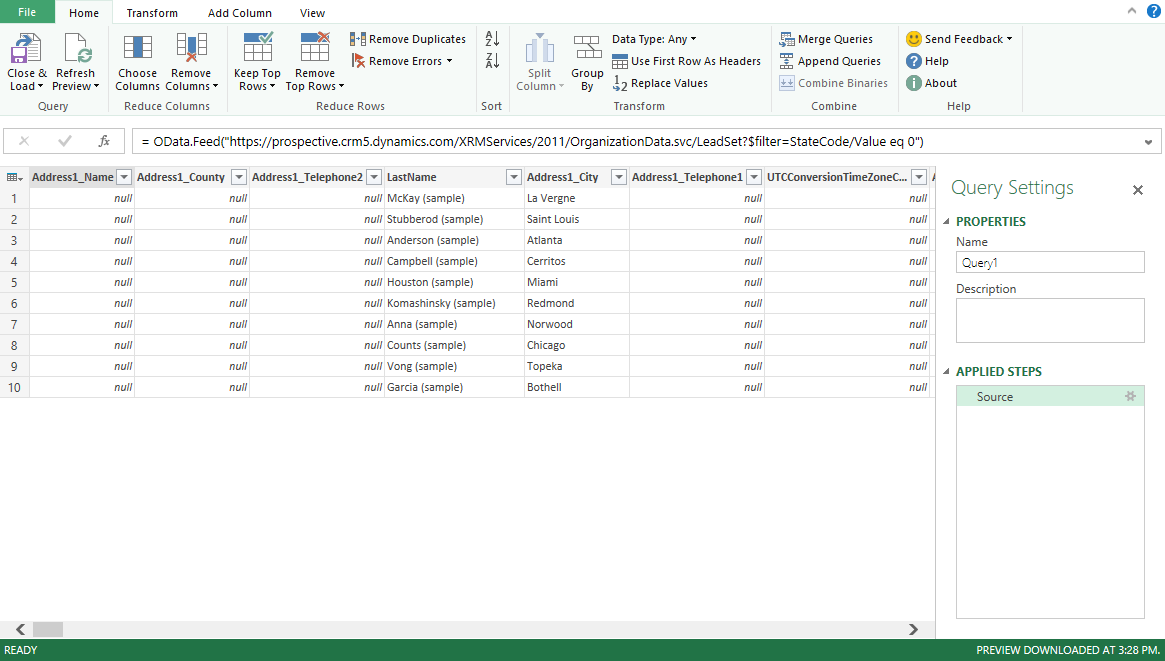Click the Source step gear icon

click(x=1130, y=397)
